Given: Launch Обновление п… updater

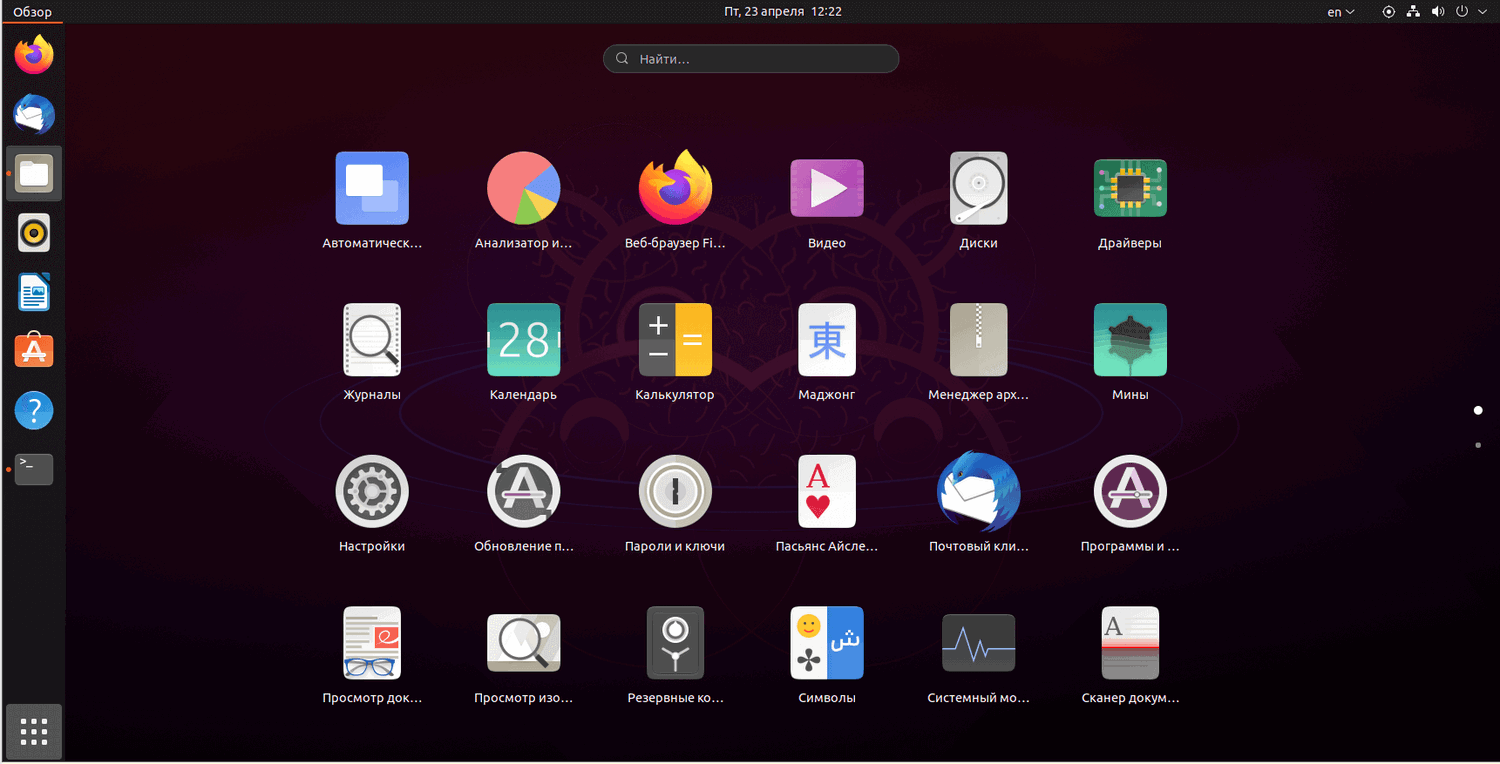Looking at the screenshot, I should pos(523,492).
